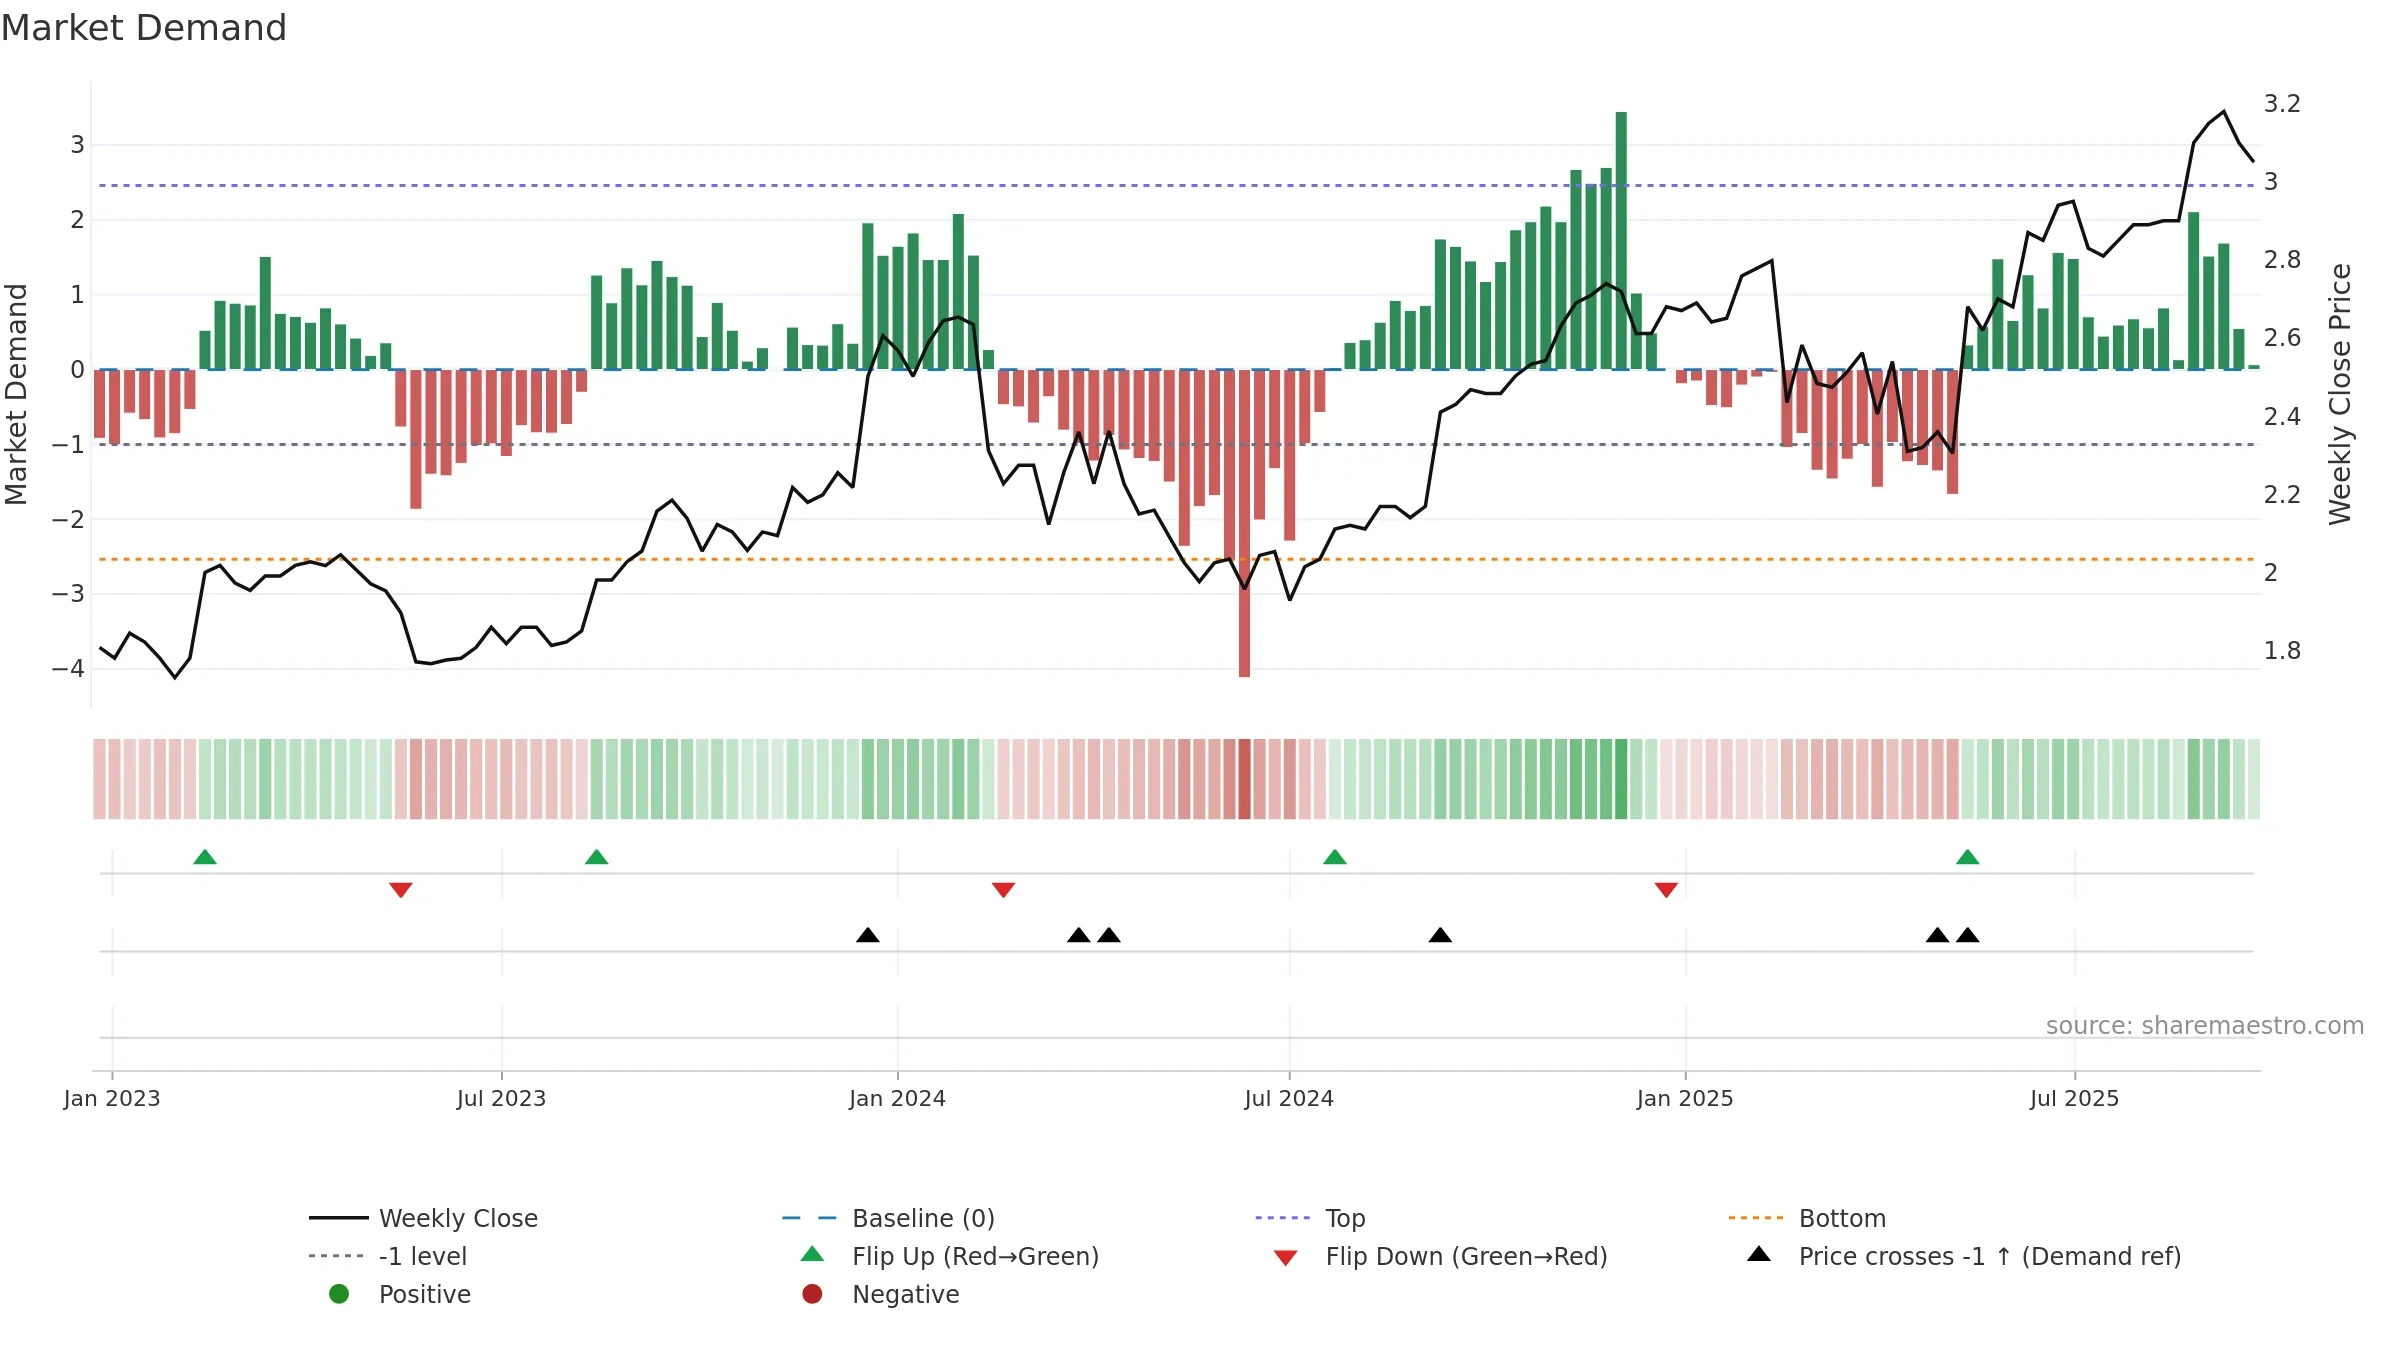Click the vertical Market Demand axis title

coord(16,394)
